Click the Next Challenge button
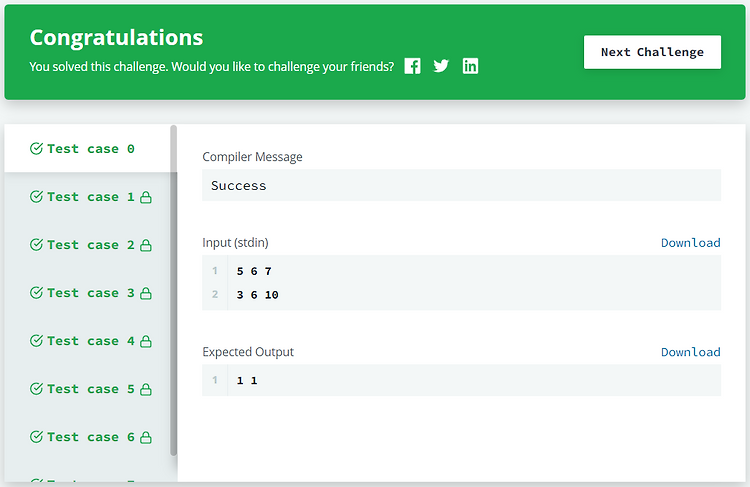This screenshot has height=487, width=750. point(652,52)
